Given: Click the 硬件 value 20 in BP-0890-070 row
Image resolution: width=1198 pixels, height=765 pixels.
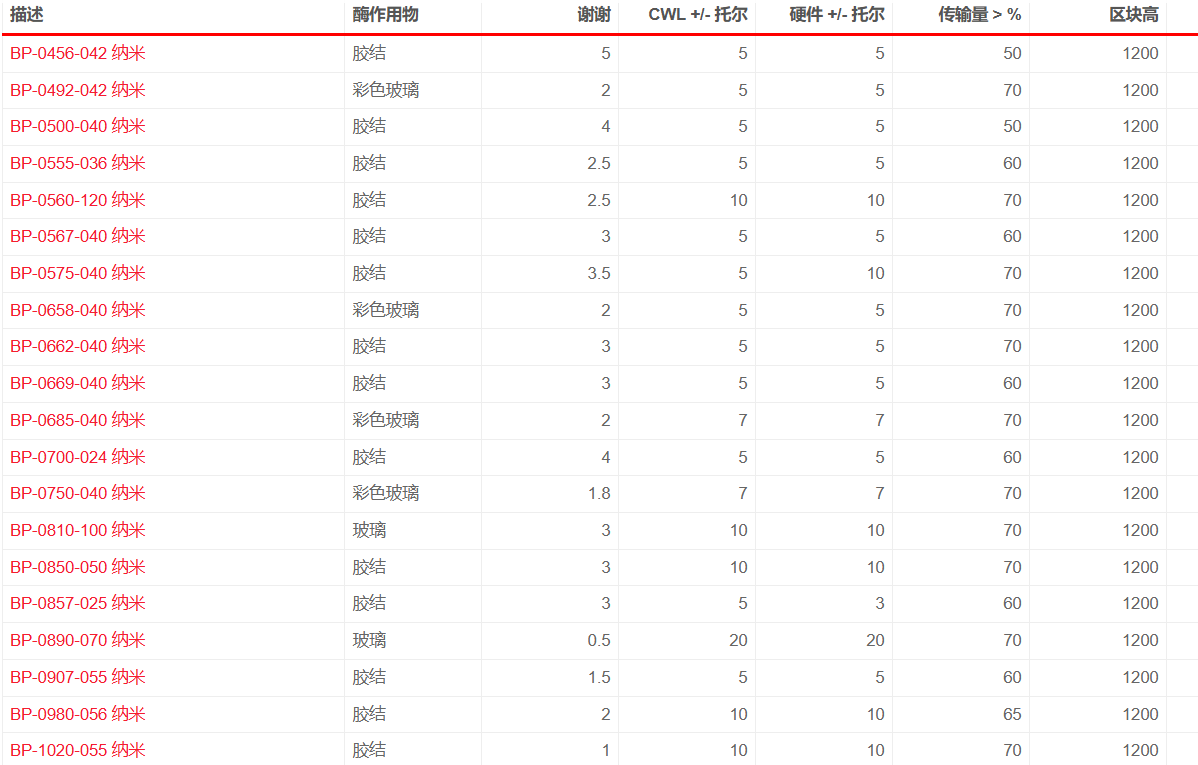Looking at the screenshot, I should [876, 640].
